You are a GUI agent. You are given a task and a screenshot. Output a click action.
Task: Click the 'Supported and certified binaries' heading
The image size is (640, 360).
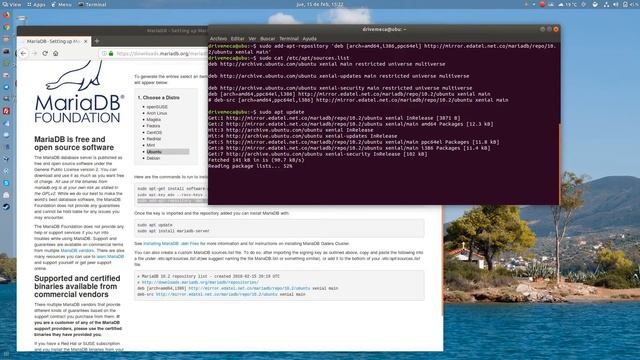point(77,286)
